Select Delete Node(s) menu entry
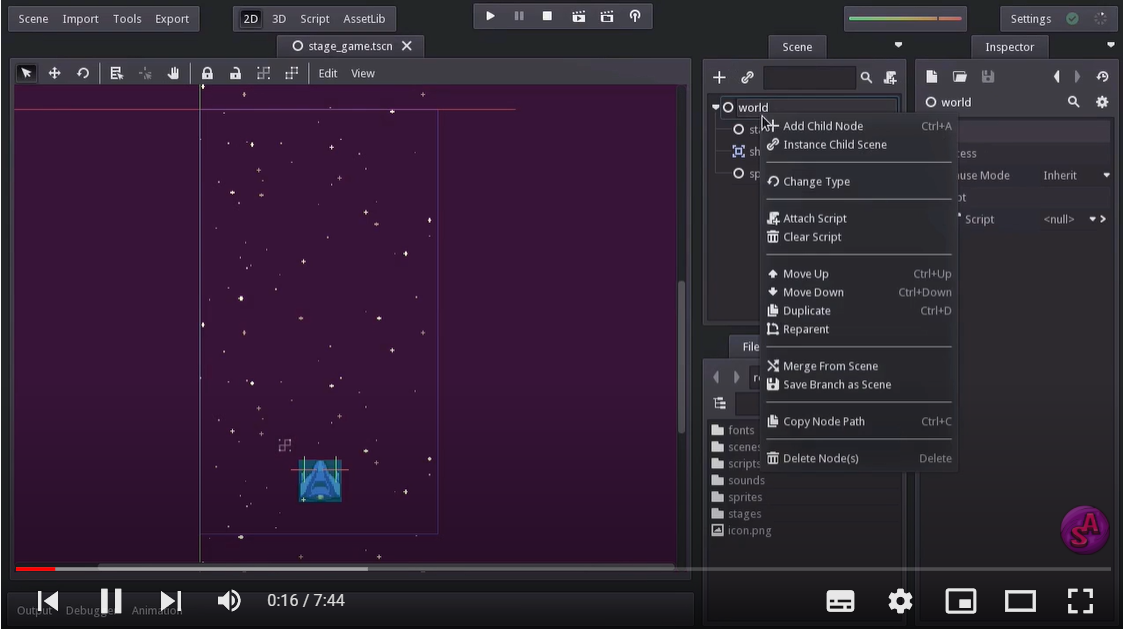Viewport: 1123px width, 629px height. [859, 458]
